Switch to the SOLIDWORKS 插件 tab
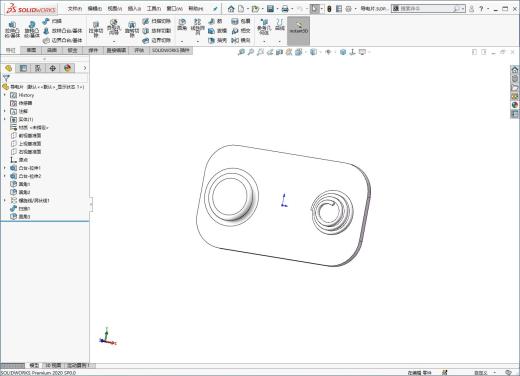This screenshot has height=376, width=520. tap(171, 50)
